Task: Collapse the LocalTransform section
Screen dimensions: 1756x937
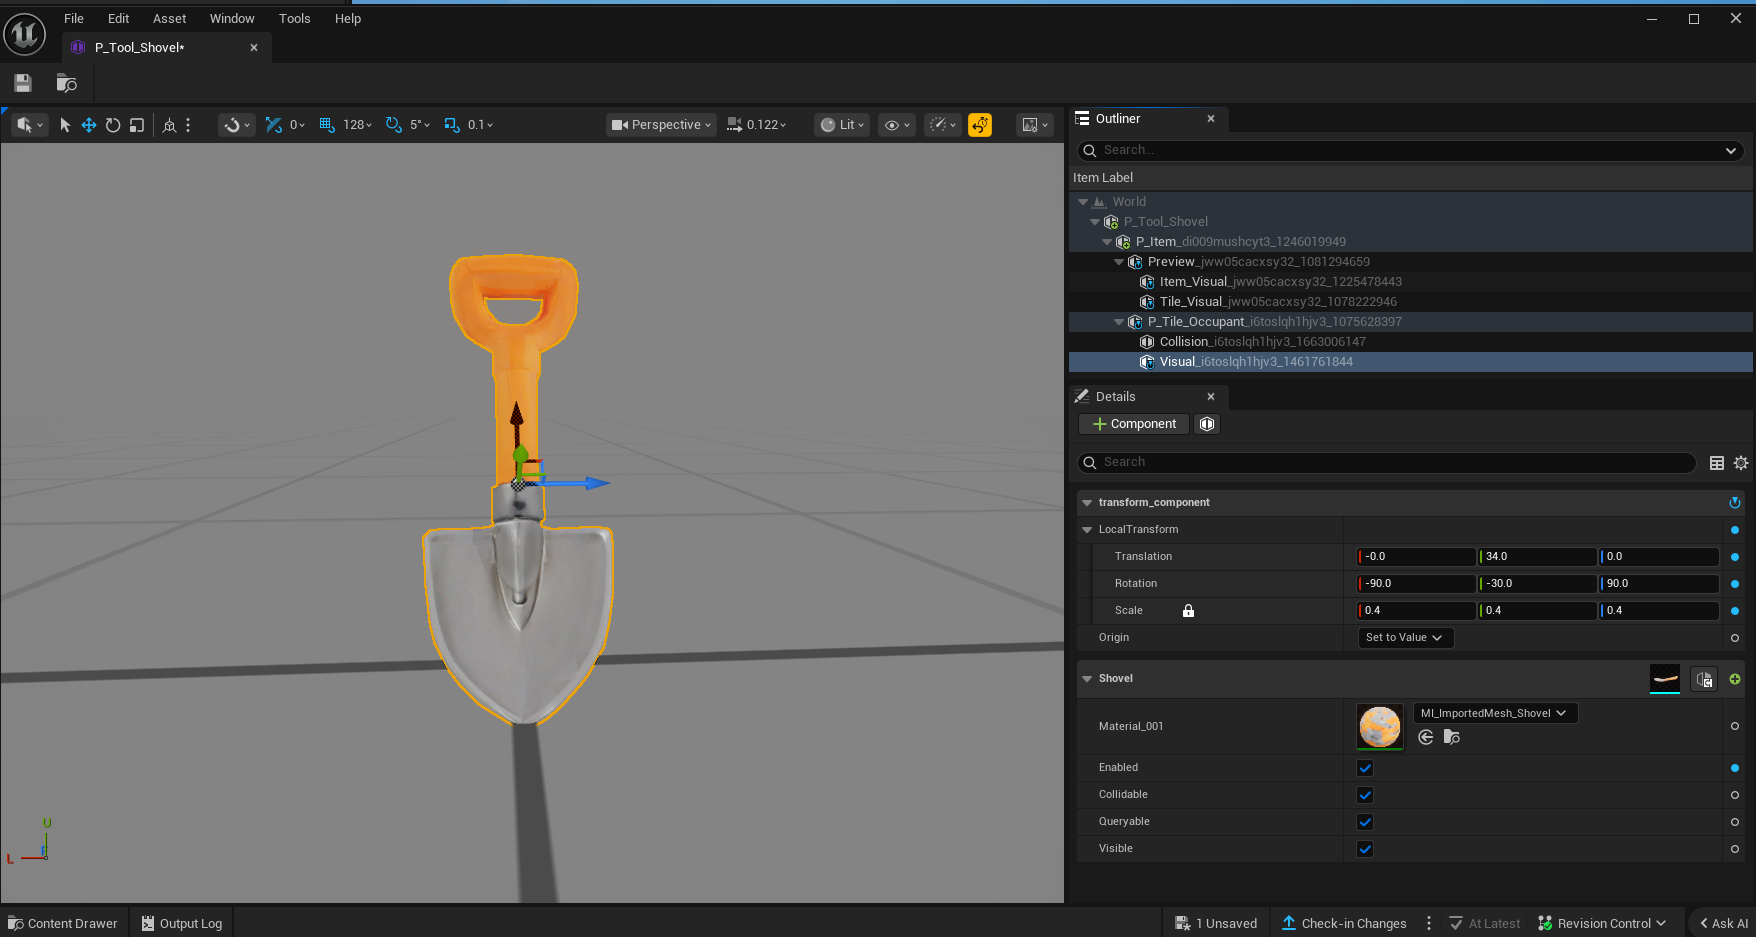Action: (x=1087, y=530)
